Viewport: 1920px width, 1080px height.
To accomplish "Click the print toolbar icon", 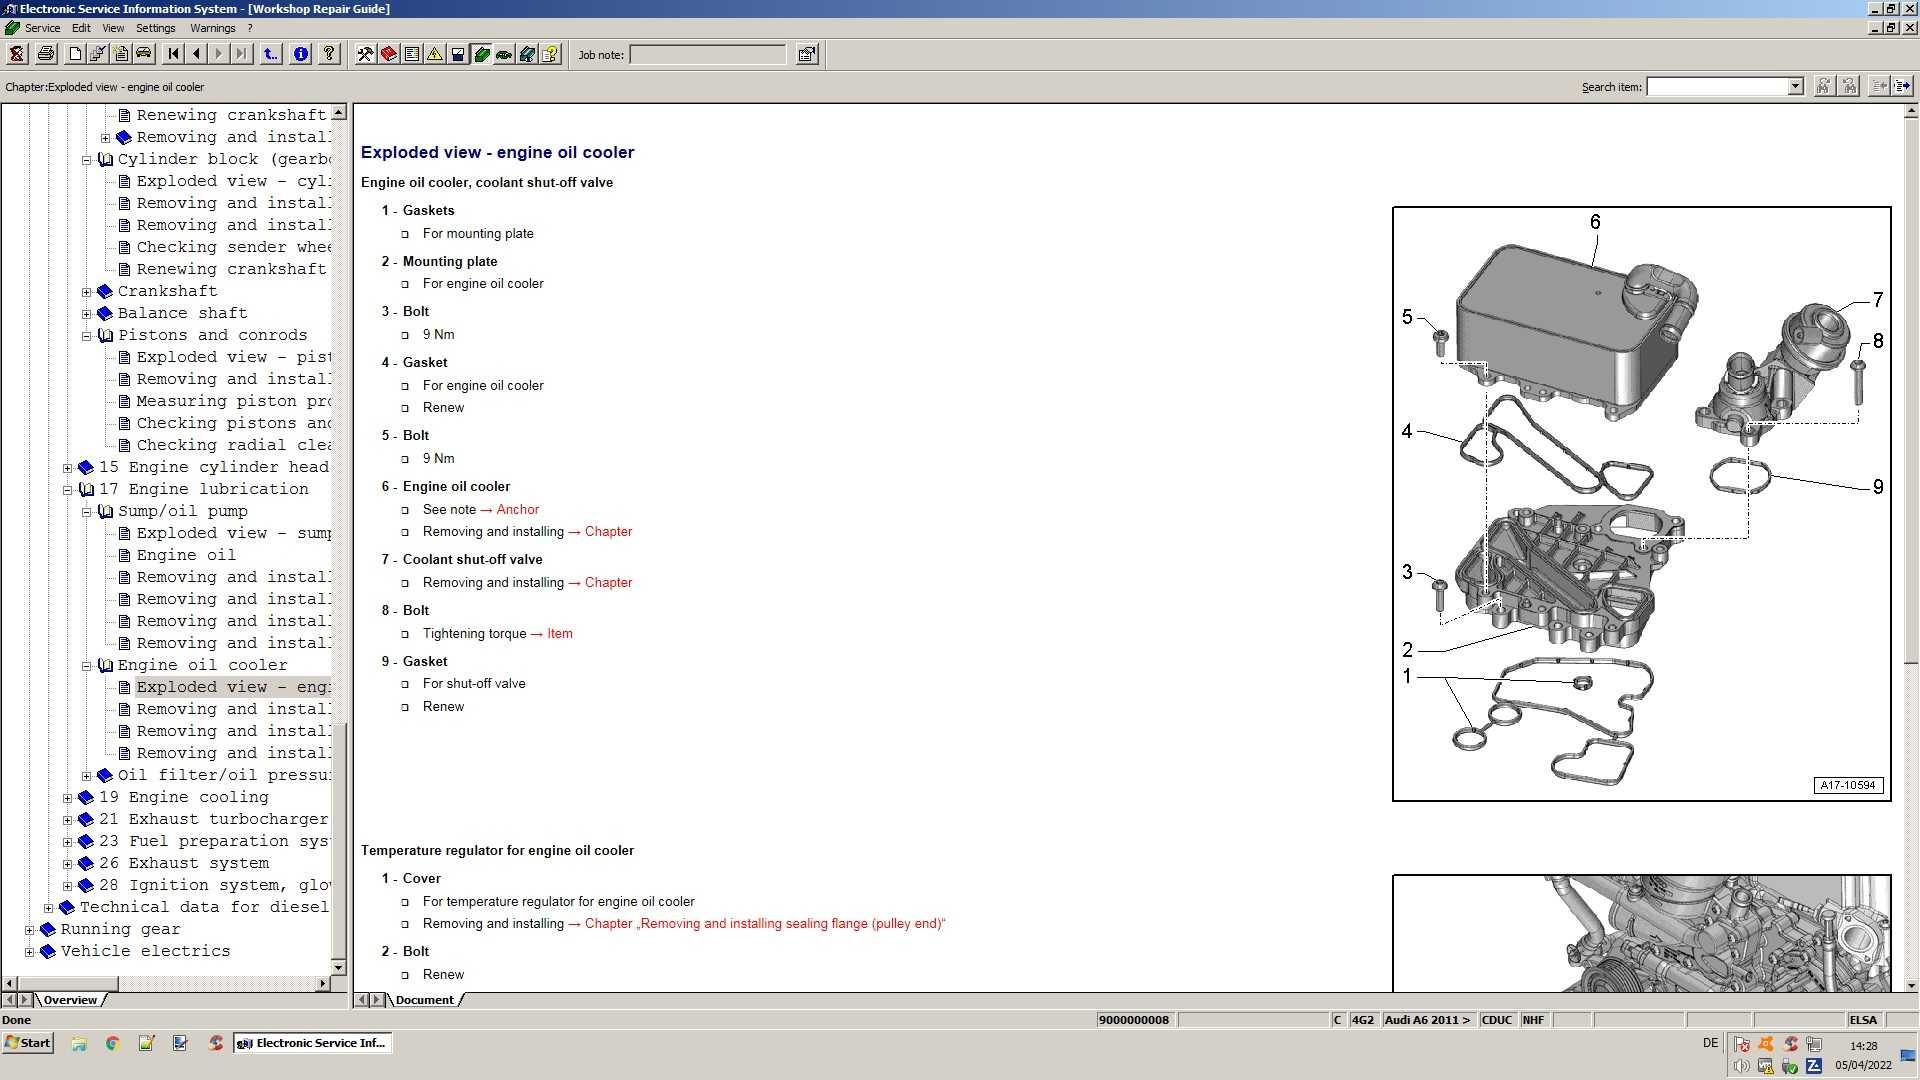I will [46, 54].
